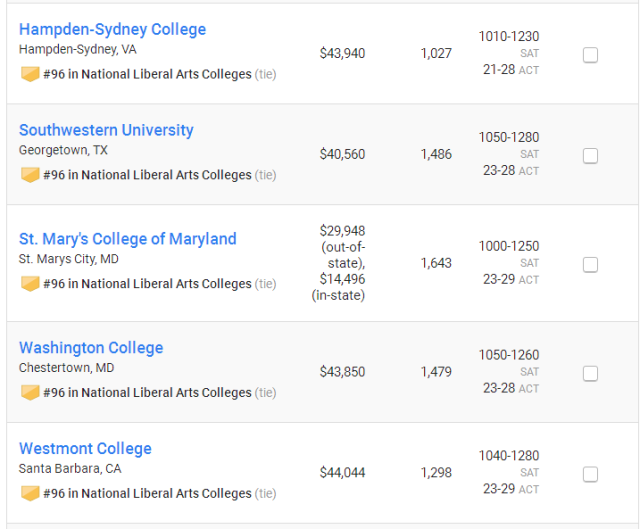Click Hampden-Sydney's #96 National Liberal Arts ranking
Image resolution: width=640 pixels, height=529 pixels.
147,74
